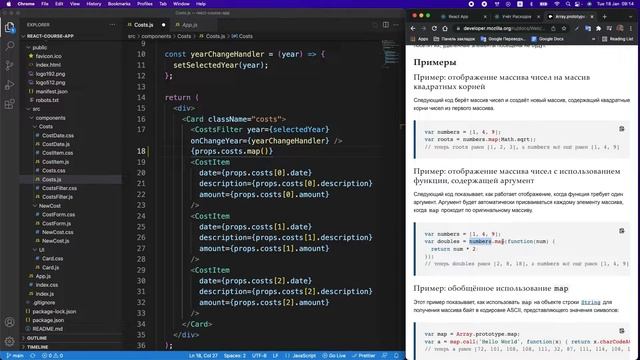This screenshot has width=640, height=360.
Task: Collapse the components folder
Action: pos(50,118)
